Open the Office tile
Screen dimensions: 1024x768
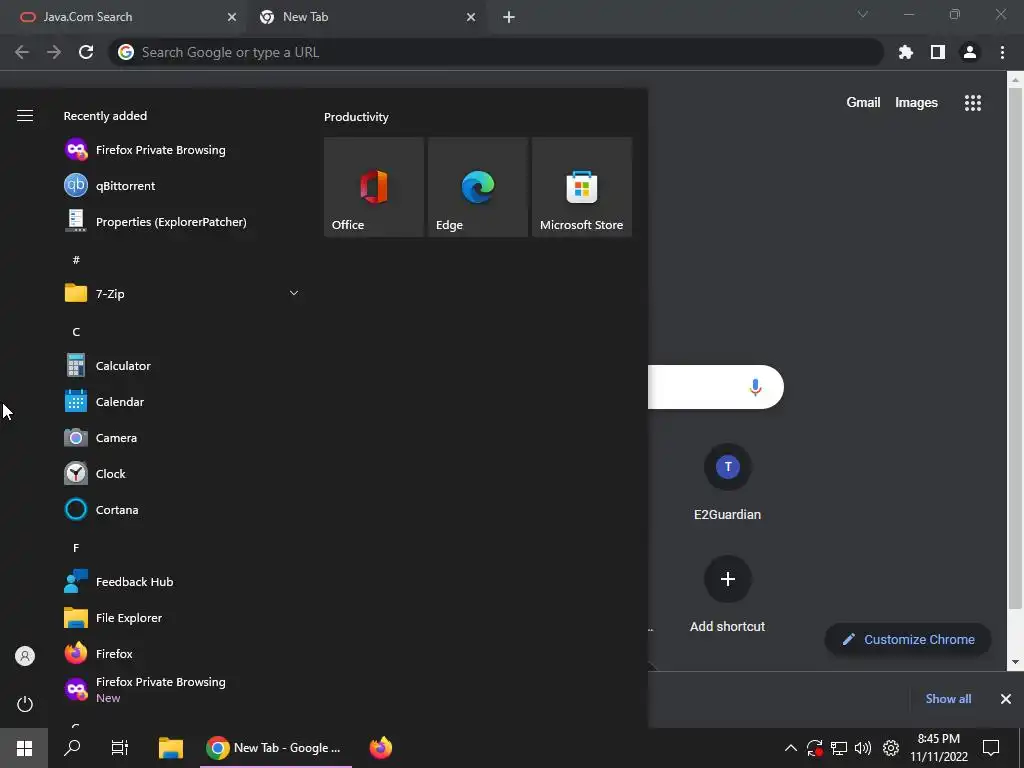tap(374, 187)
